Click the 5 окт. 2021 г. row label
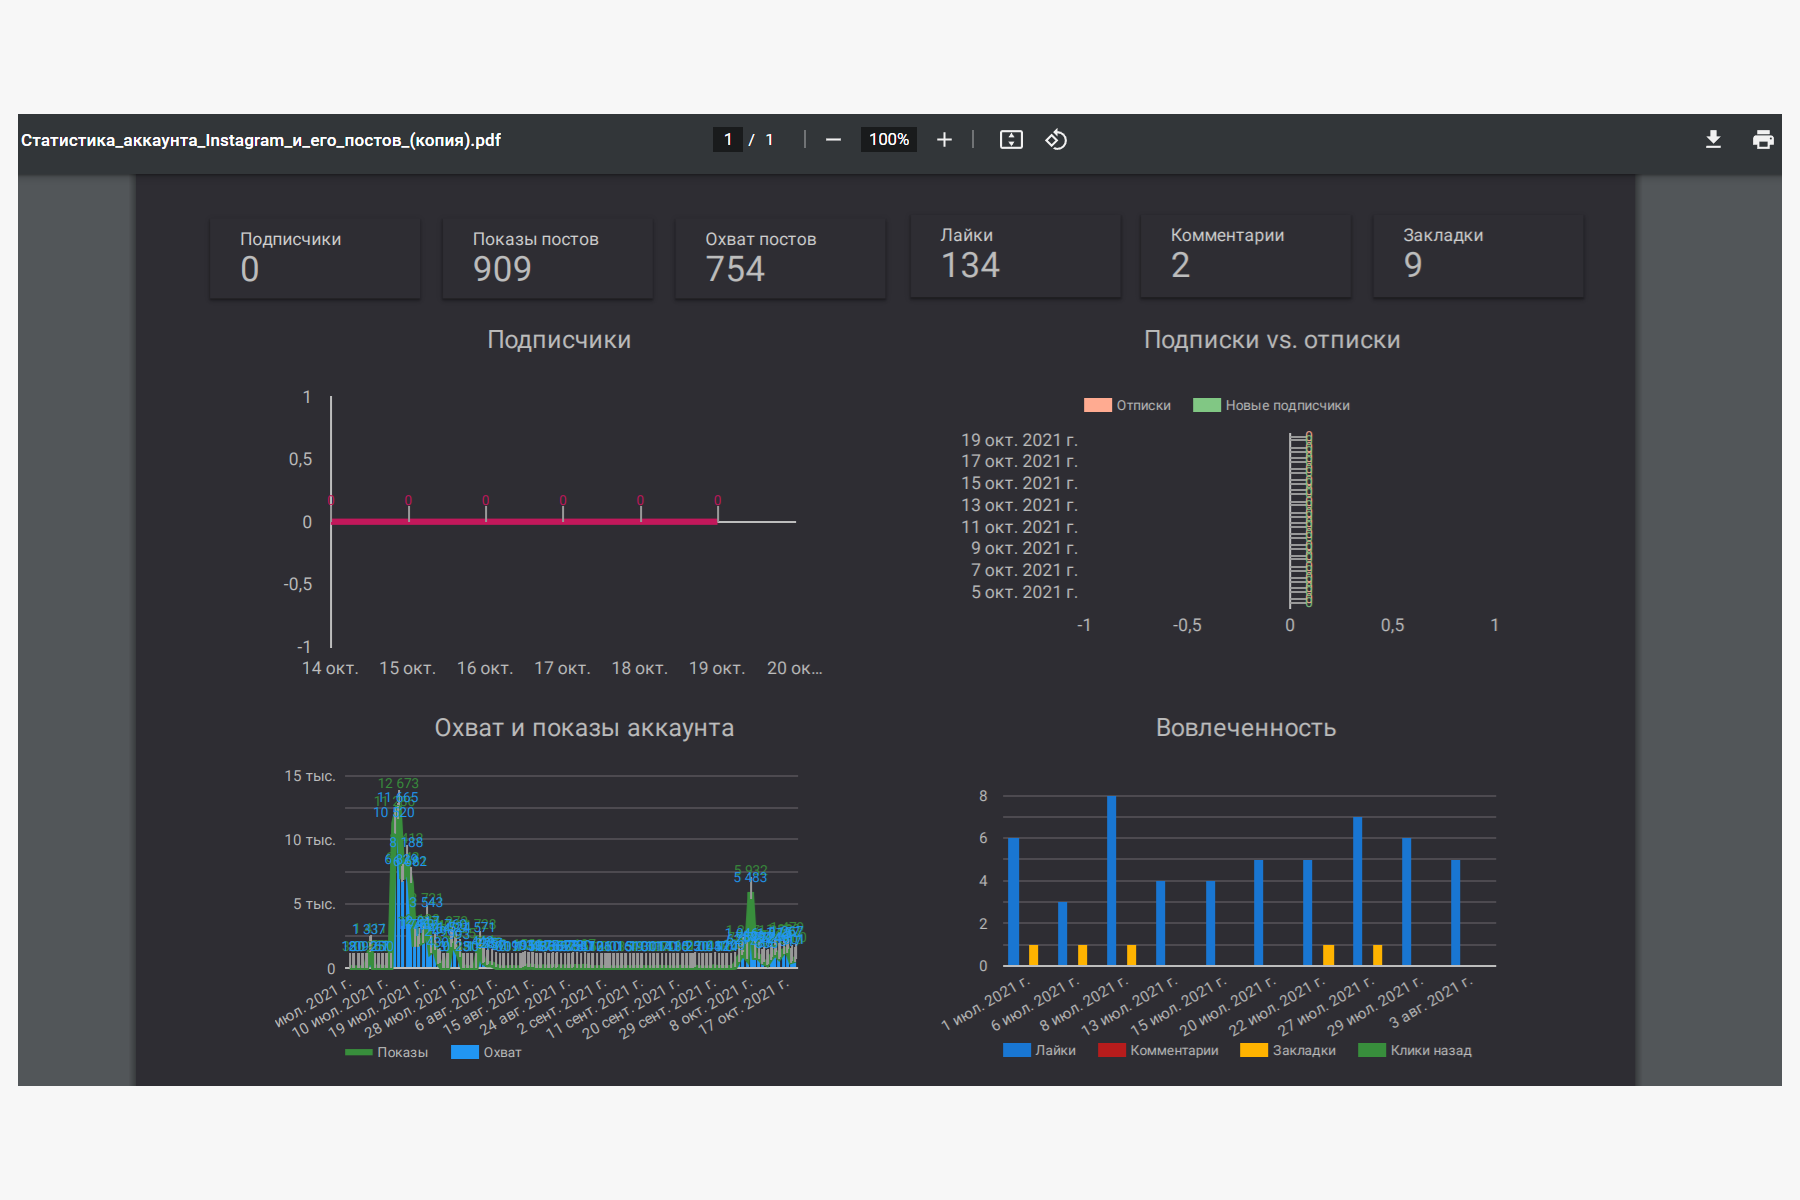The width and height of the screenshot is (1800, 1200). pyautogui.click(x=1024, y=592)
